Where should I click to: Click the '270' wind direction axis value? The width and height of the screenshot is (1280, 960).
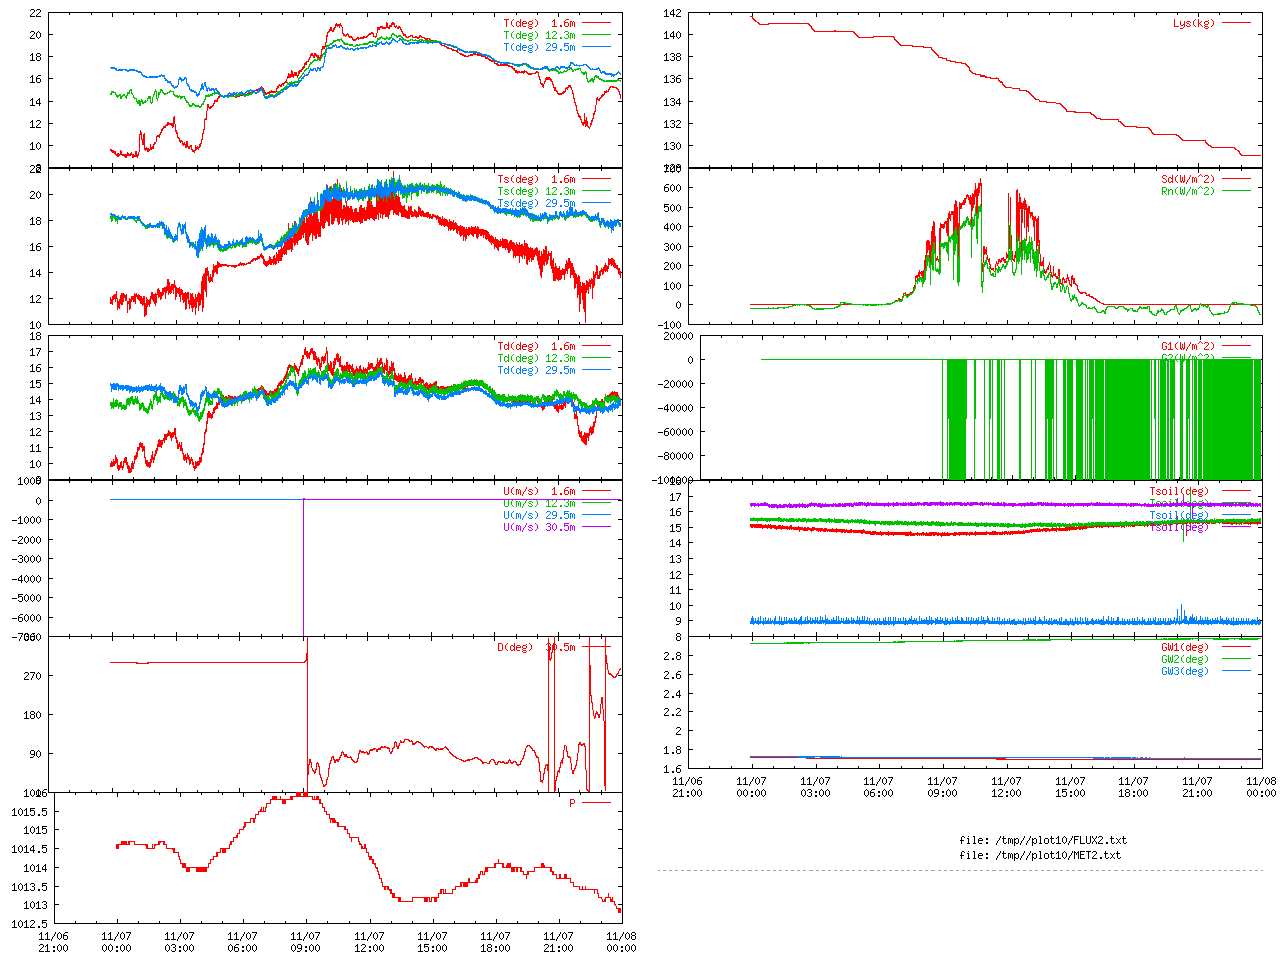pos(32,676)
